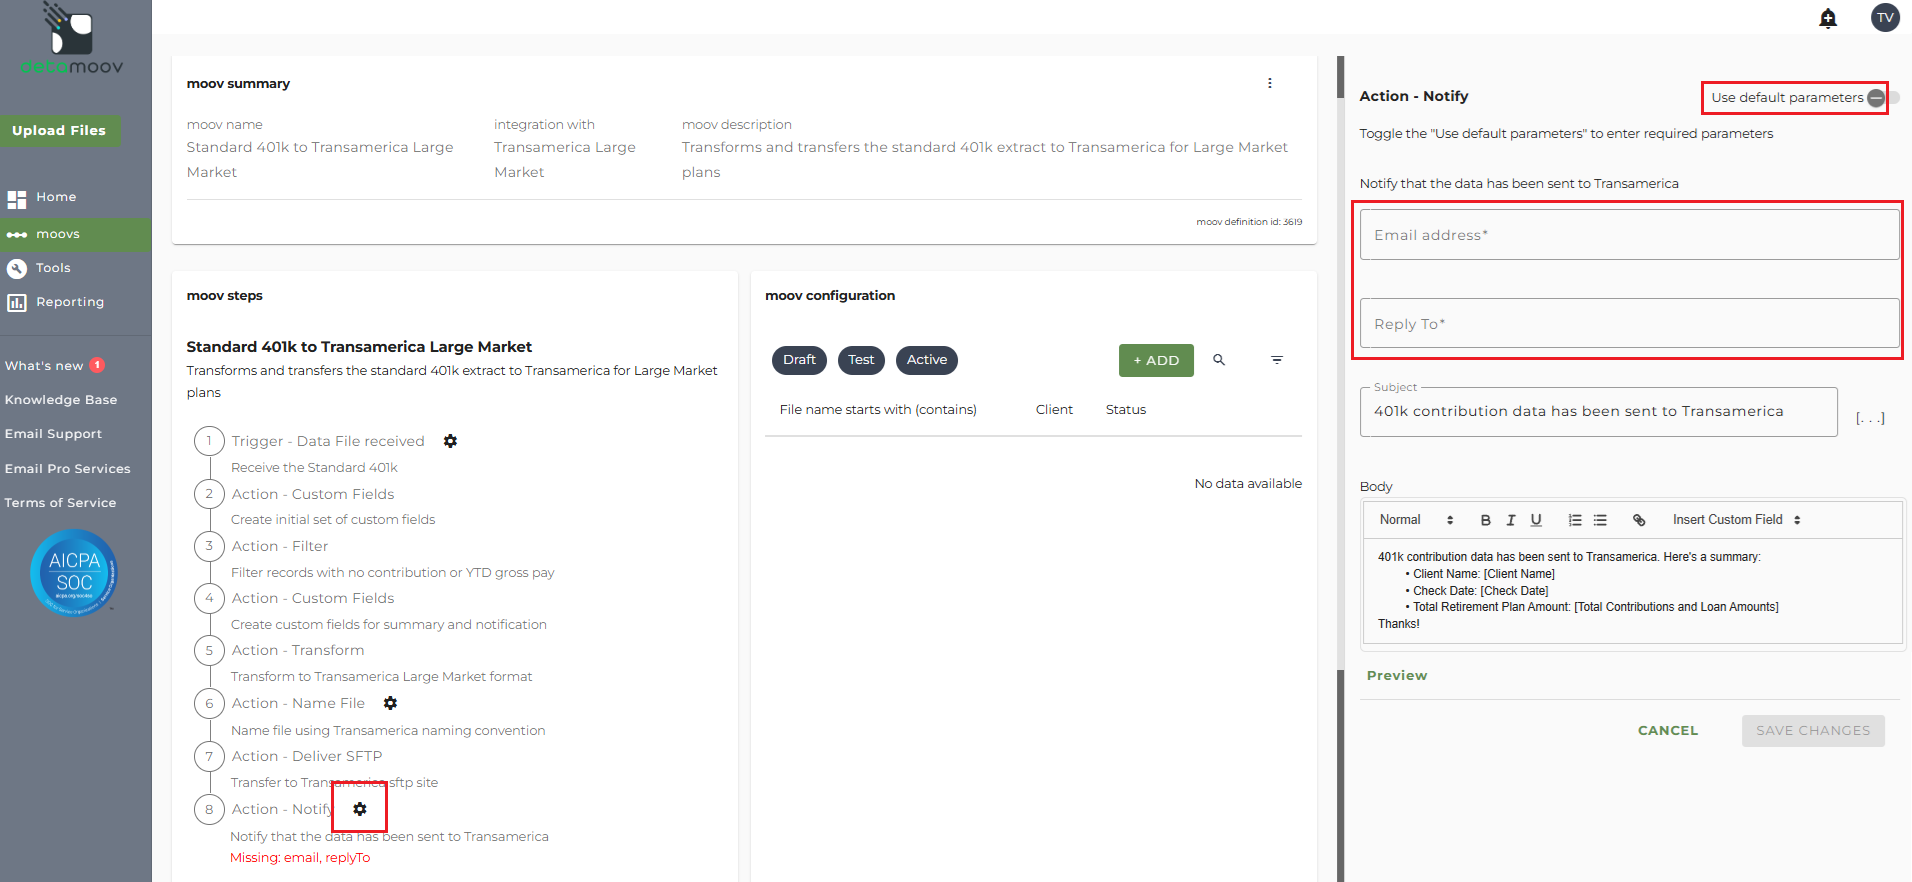
Task: Select step 1 Trigger - Data File received
Action: pos(328,441)
